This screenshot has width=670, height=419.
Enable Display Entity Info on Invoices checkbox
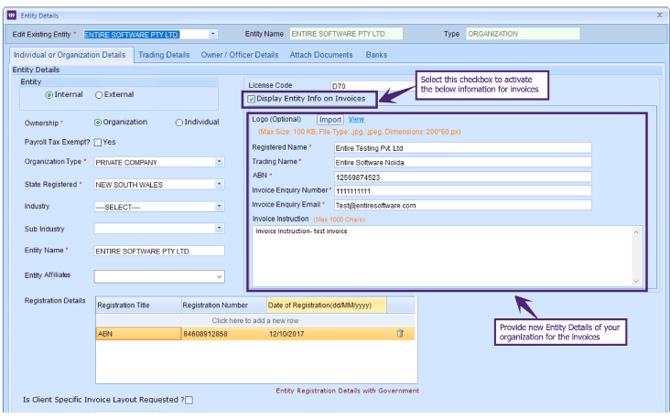click(x=251, y=98)
